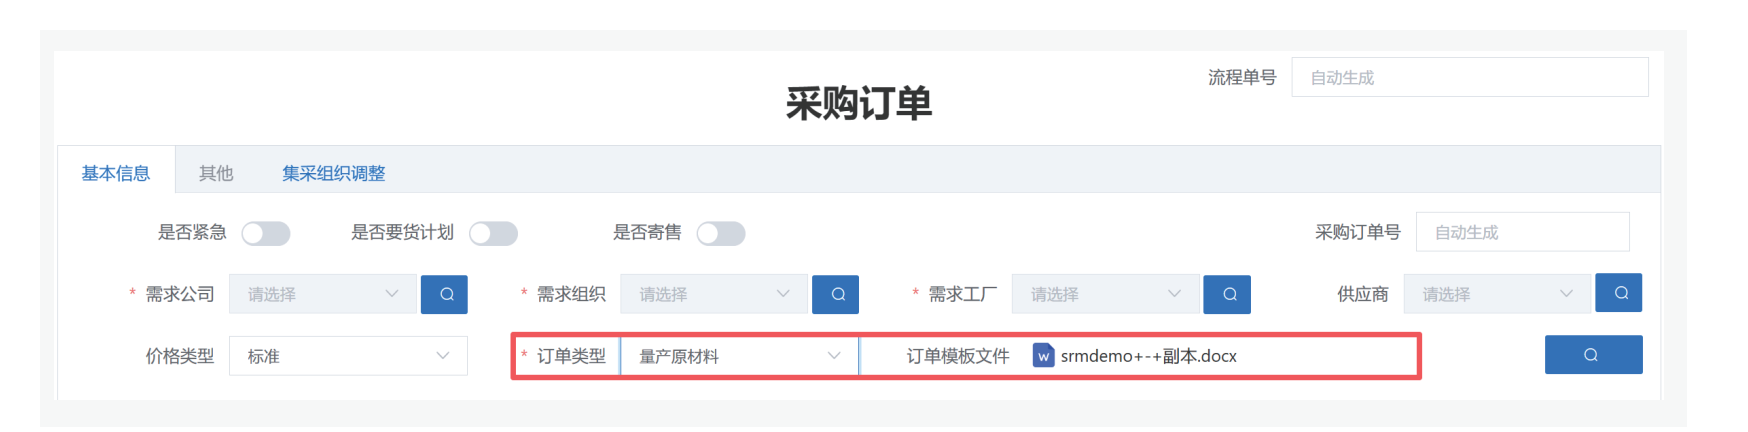Turn on the 是否寄售 switch
The image size is (1748, 432).
click(721, 233)
